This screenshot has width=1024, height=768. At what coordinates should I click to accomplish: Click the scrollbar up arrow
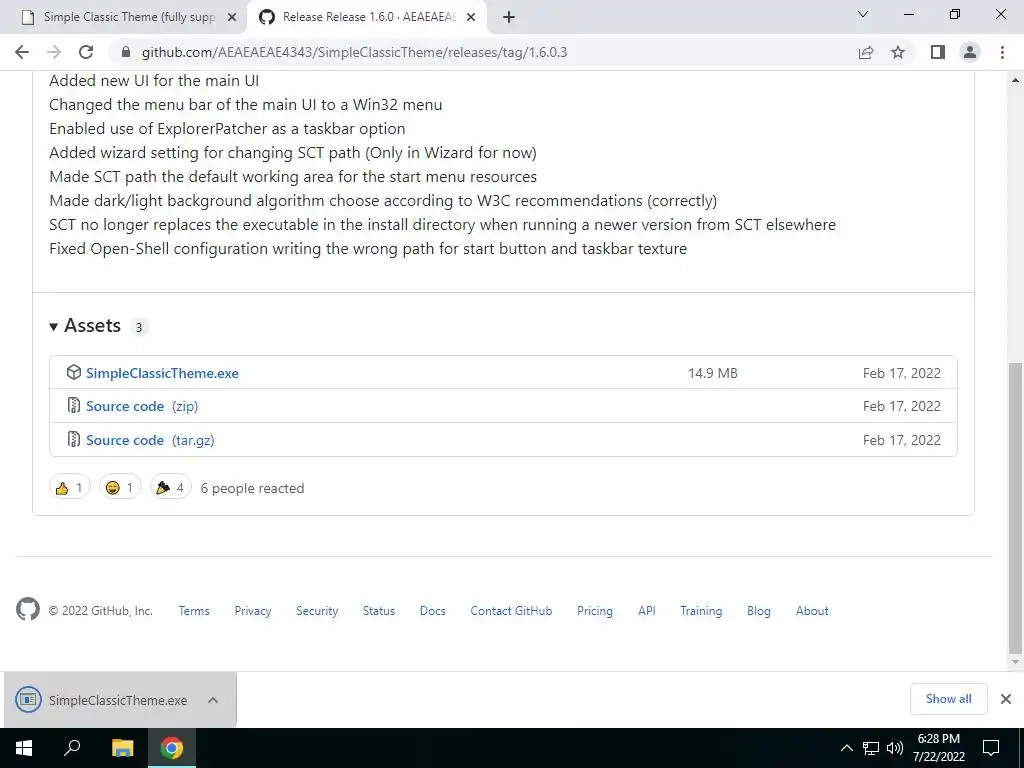[x=1015, y=80]
